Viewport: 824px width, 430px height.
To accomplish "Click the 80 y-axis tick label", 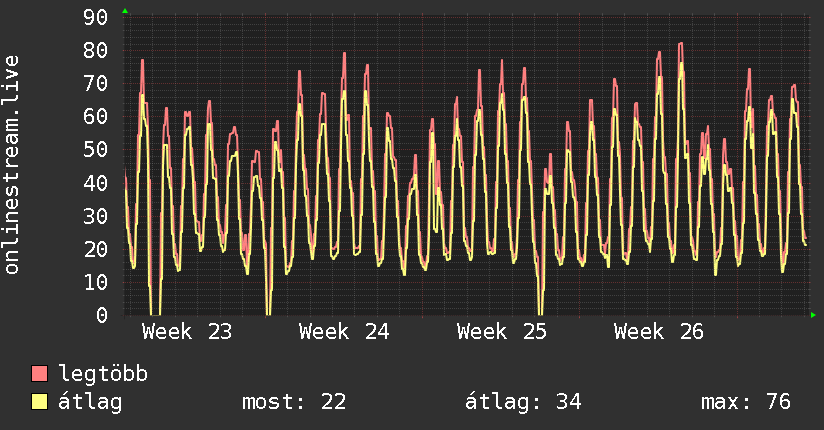I will tap(96, 50).
